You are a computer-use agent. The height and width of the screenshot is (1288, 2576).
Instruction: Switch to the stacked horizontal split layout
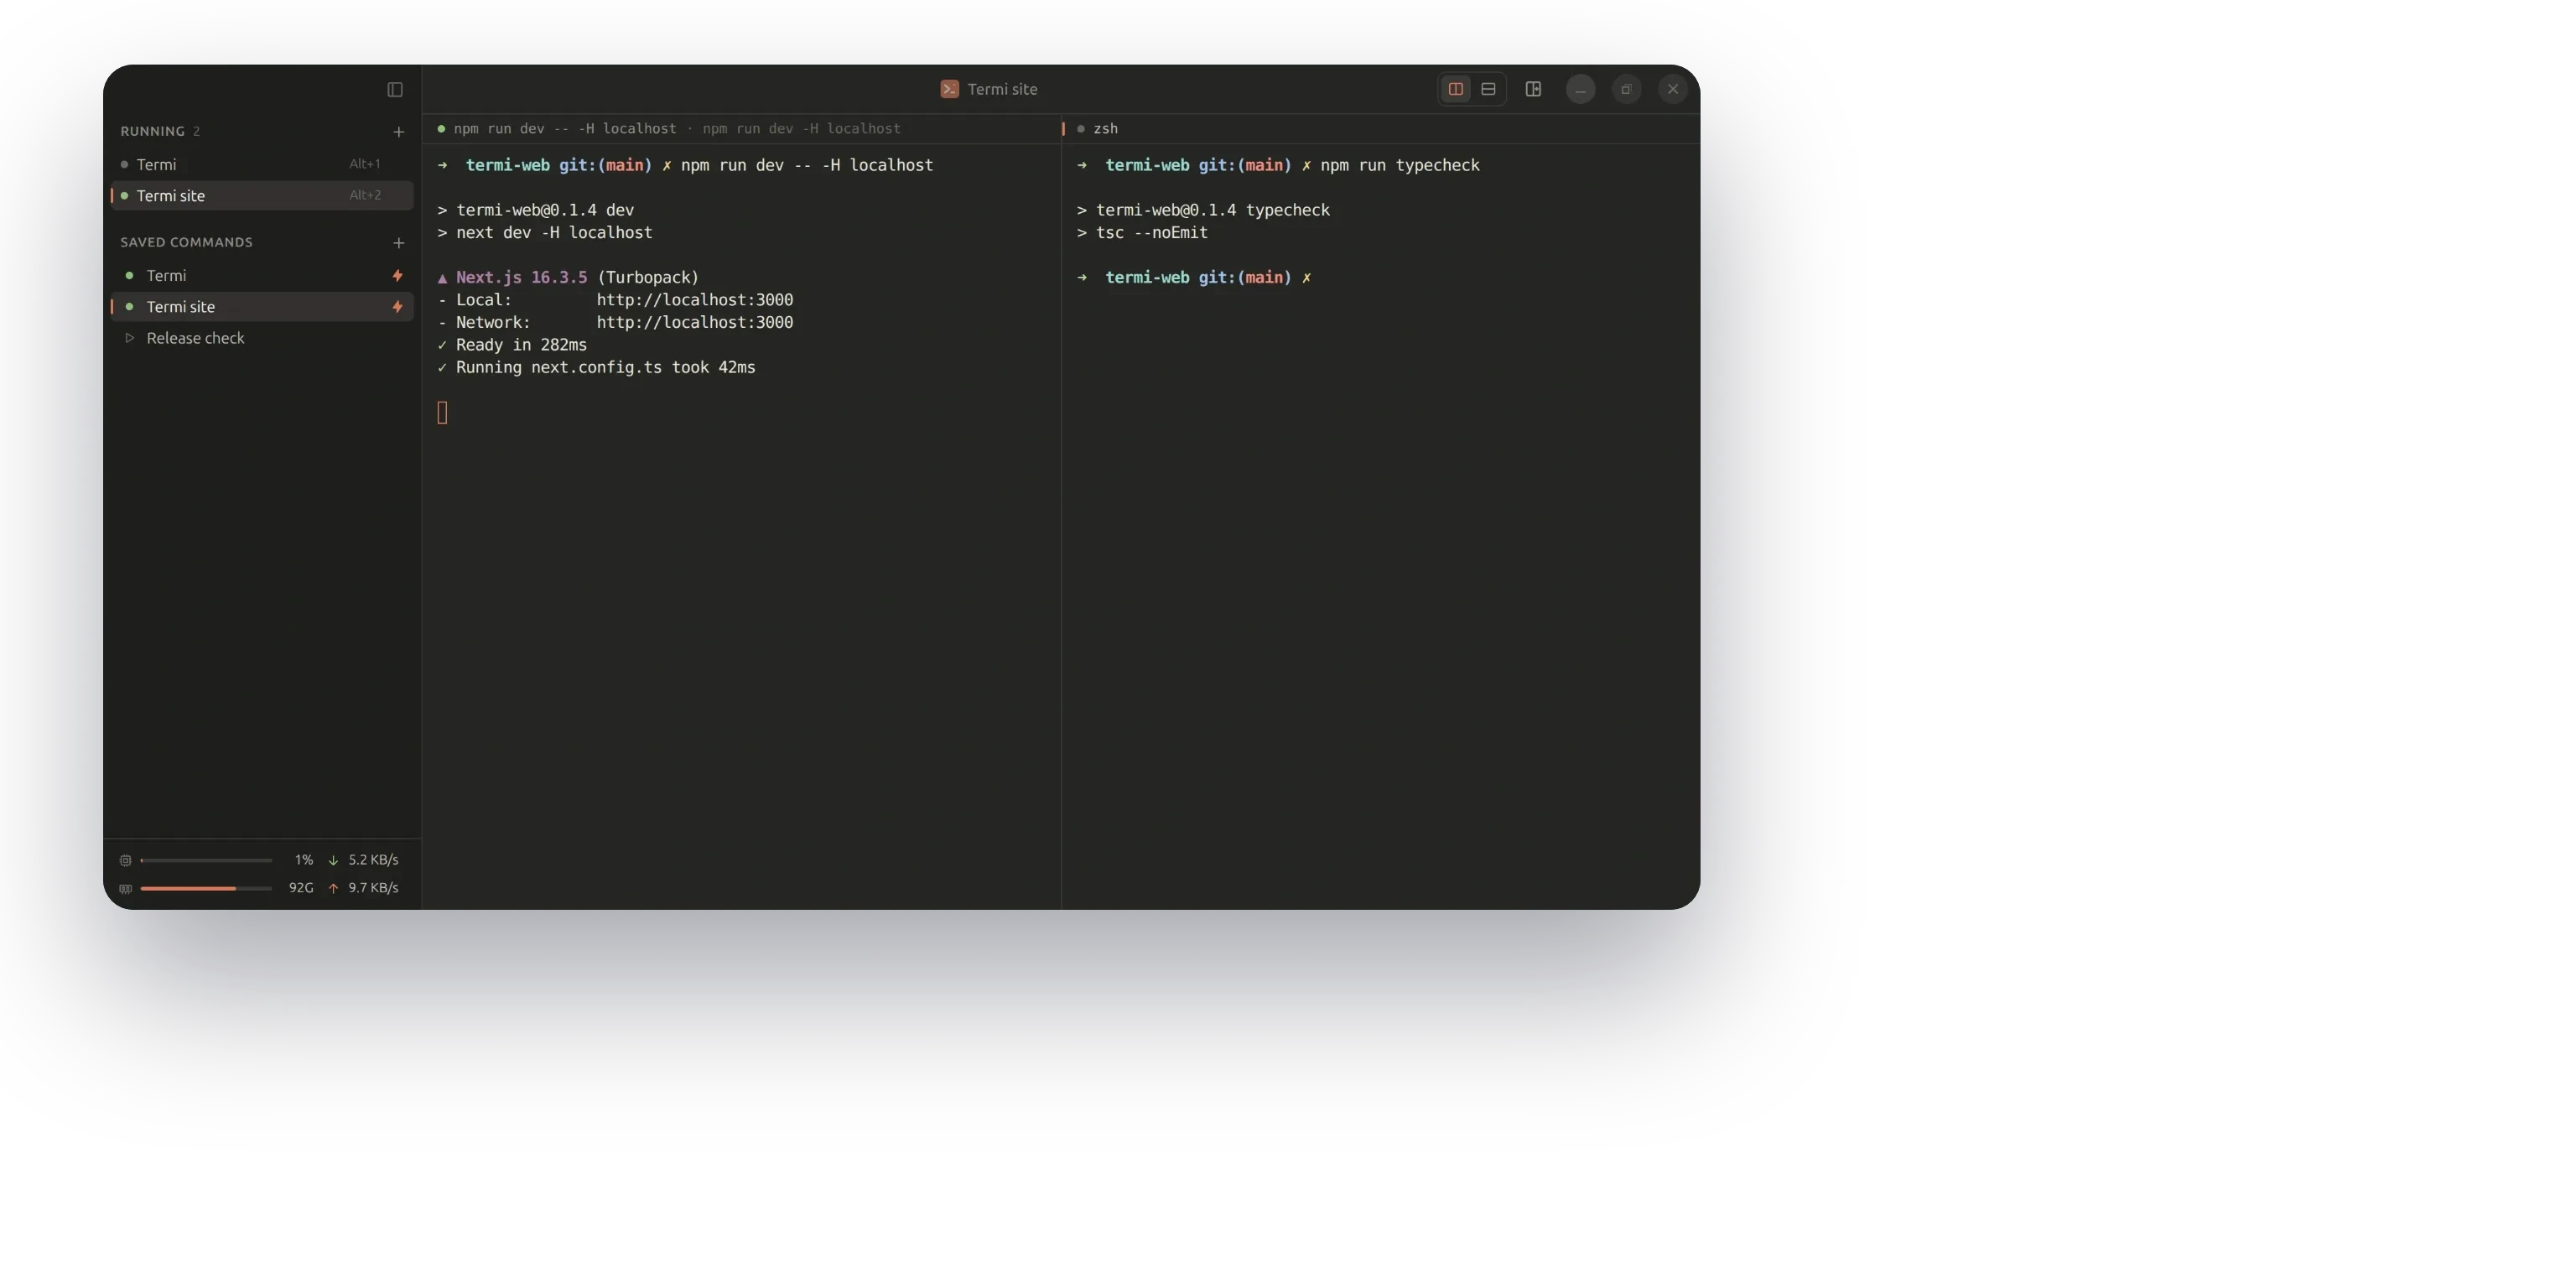(x=1488, y=90)
